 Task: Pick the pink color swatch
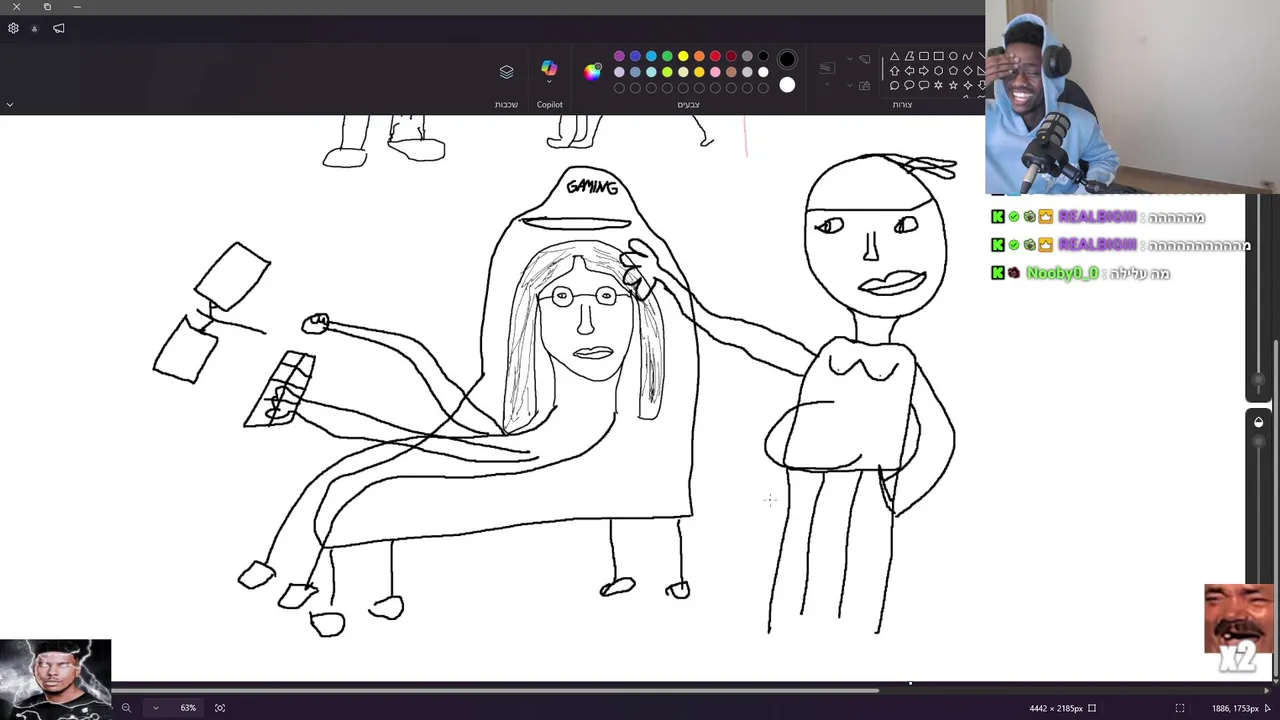coord(715,72)
